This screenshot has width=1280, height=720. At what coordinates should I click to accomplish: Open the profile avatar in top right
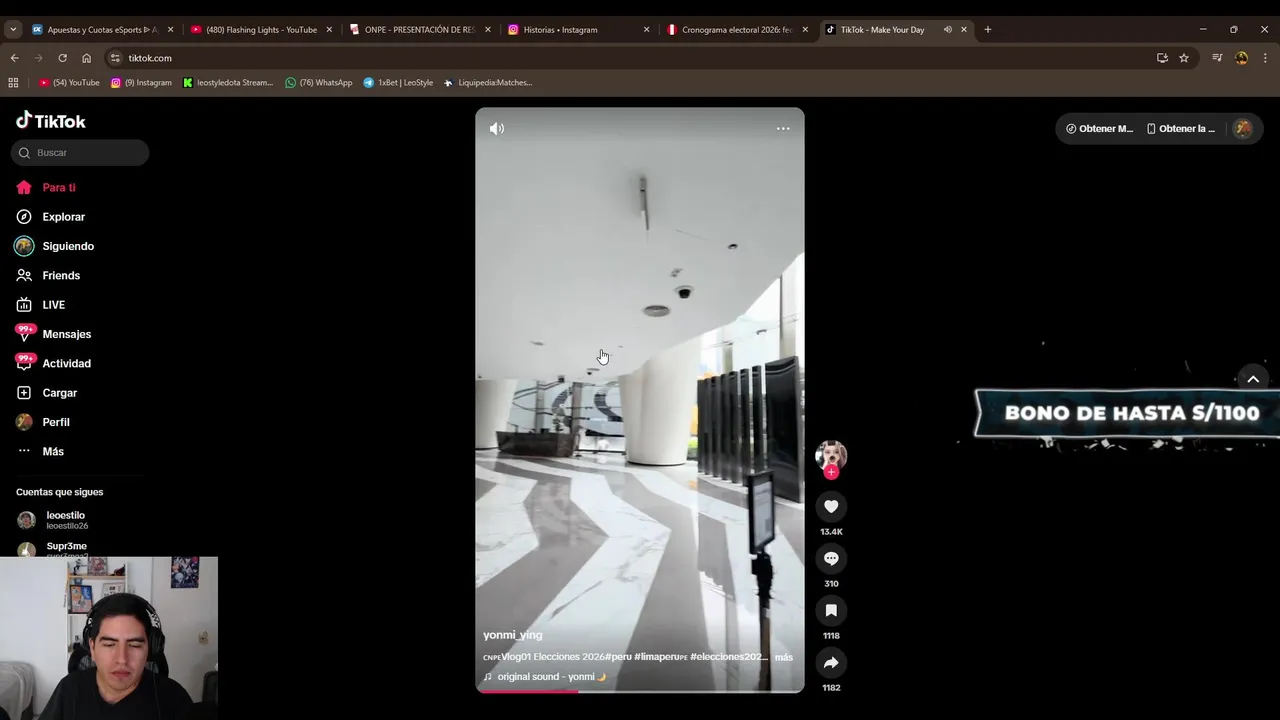tap(1243, 129)
